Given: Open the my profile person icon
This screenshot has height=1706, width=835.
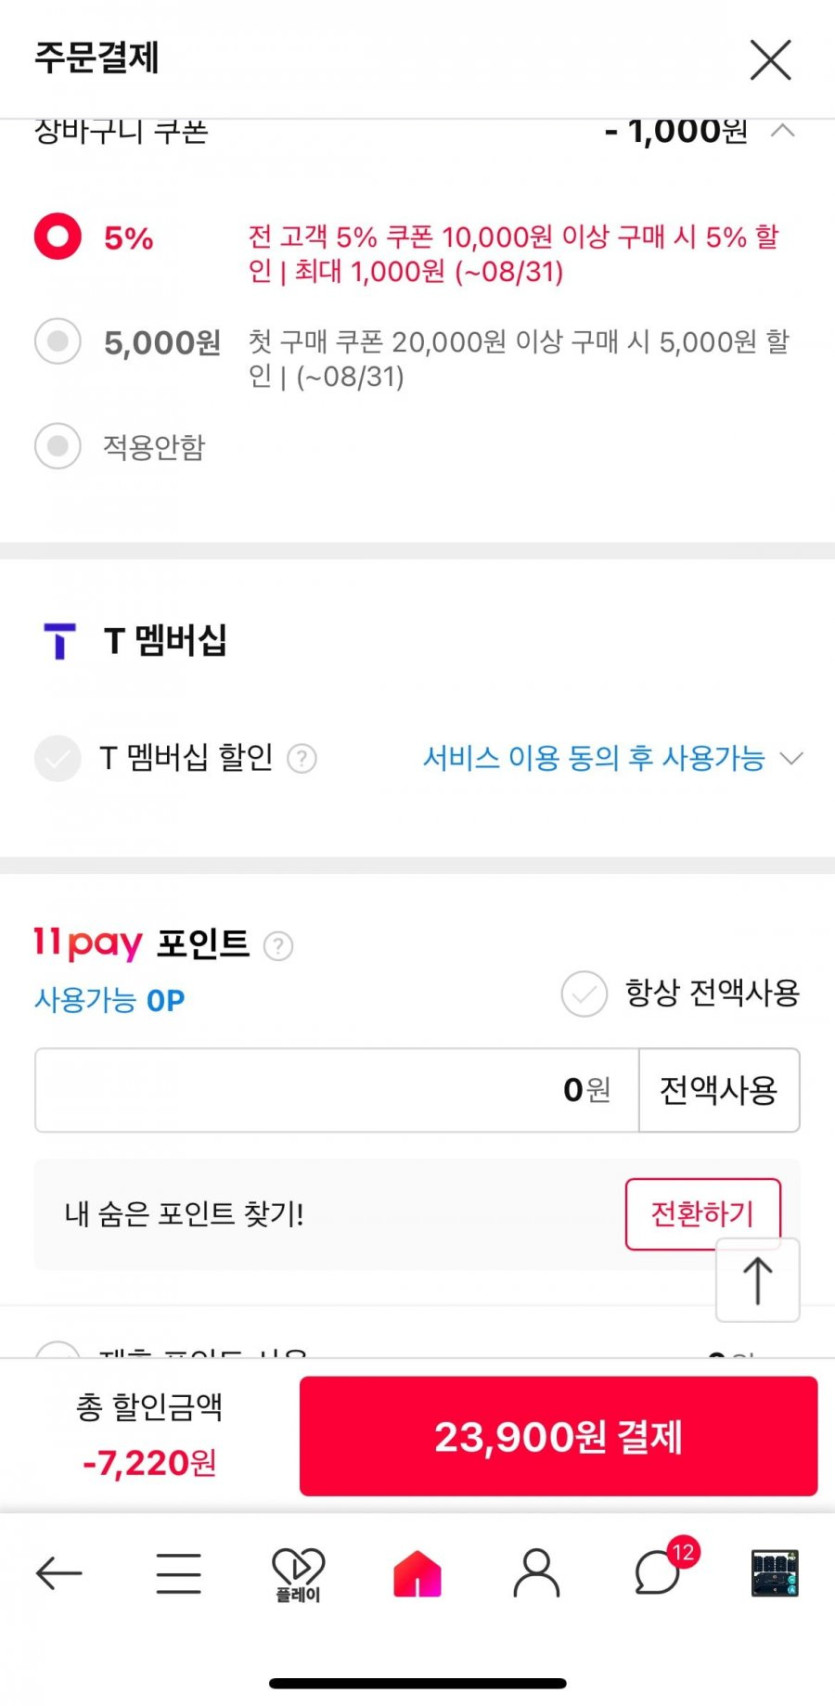Looking at the screenshot, I should click(x=537, y=1573).
